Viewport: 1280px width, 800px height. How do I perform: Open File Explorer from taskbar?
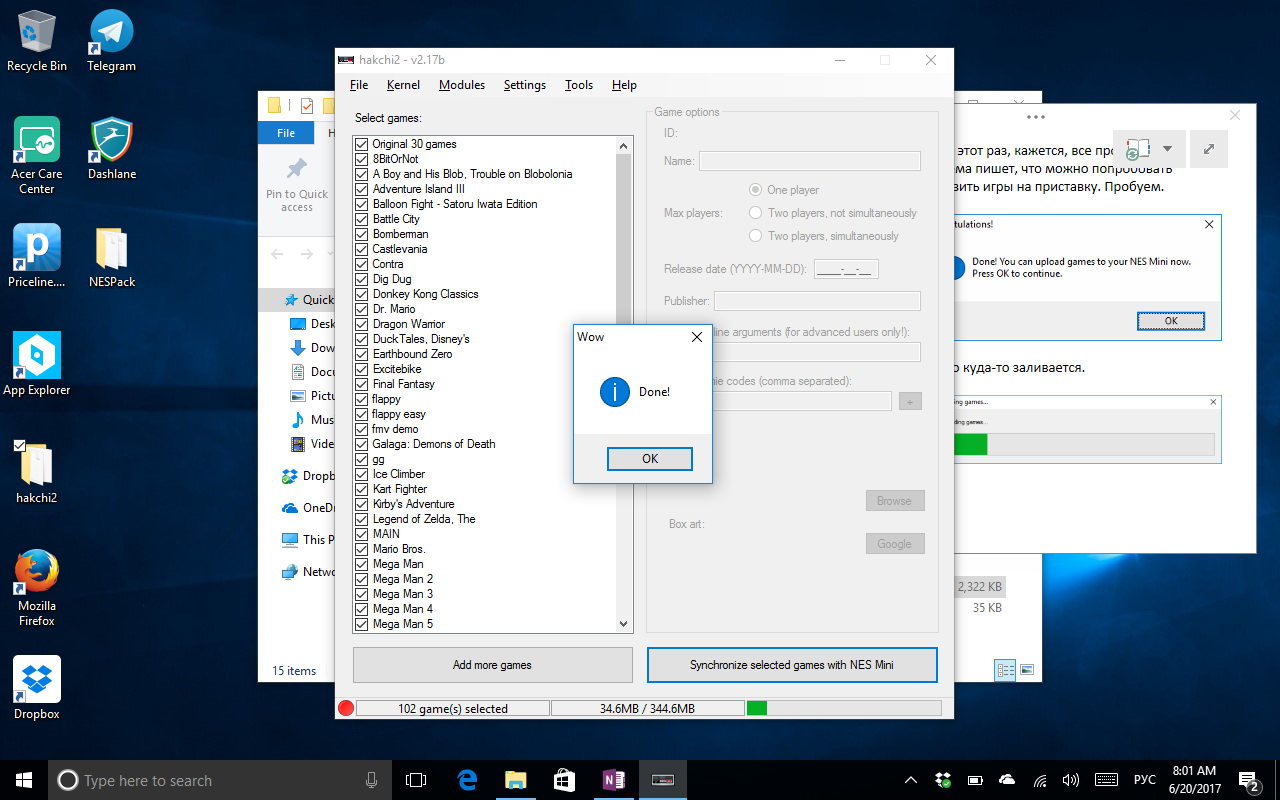[x=515, y=780]
